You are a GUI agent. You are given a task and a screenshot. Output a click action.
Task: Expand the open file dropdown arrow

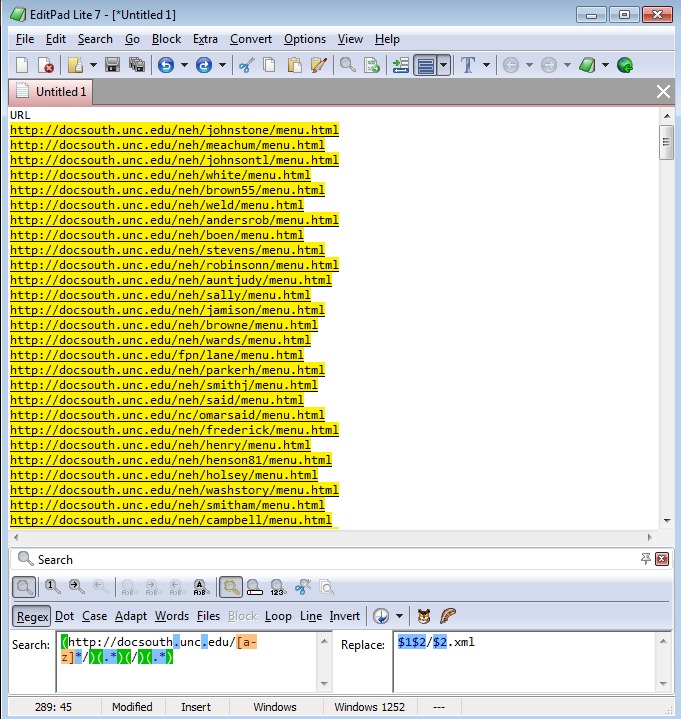(93, 65)
